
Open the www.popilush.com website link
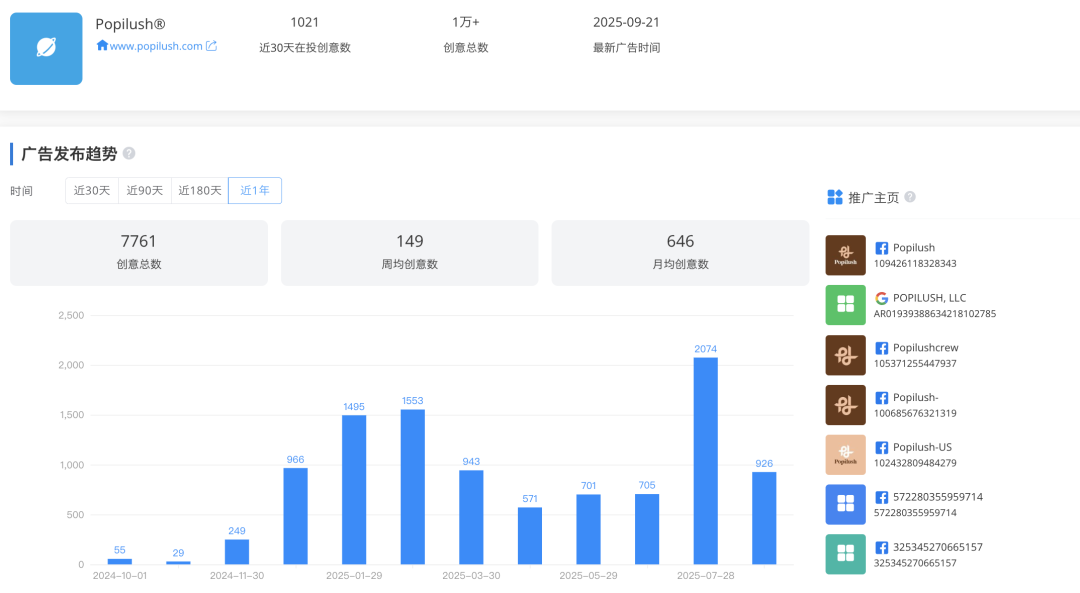point(156,46)
